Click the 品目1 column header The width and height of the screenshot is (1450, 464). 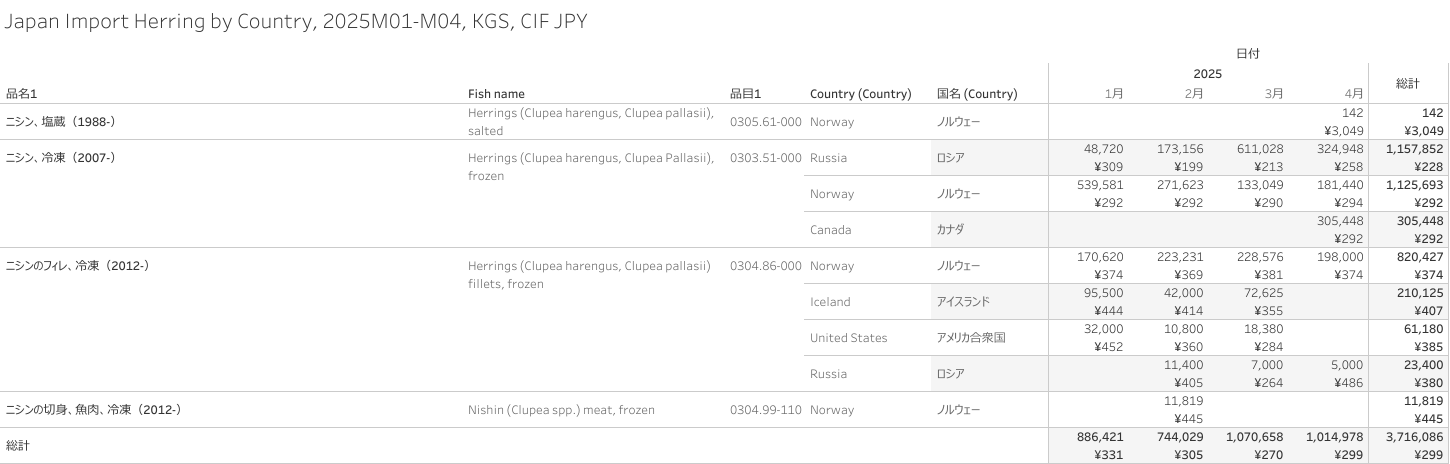click(x=746, y=94)
